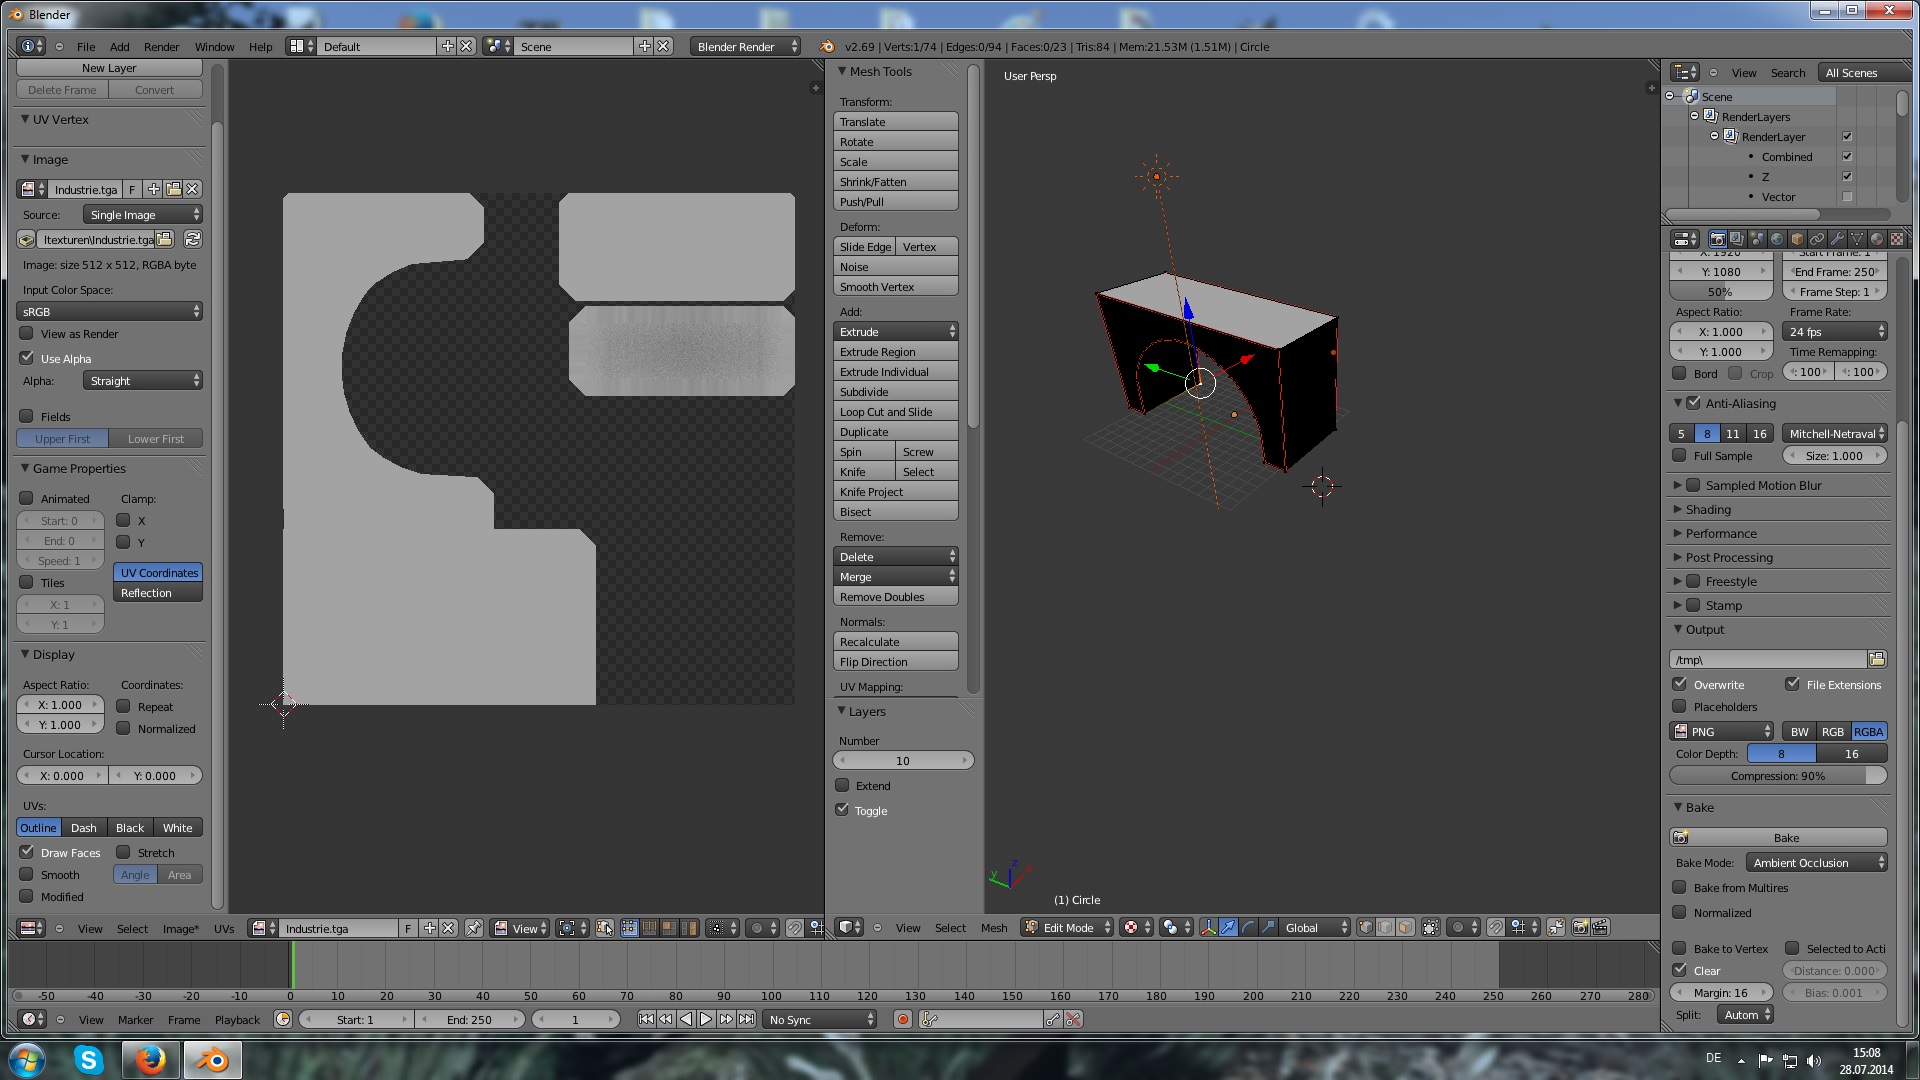The image size is (1920, 1080).
Task: Reload the Industrie.tga image file
Action: coord(193,240)
